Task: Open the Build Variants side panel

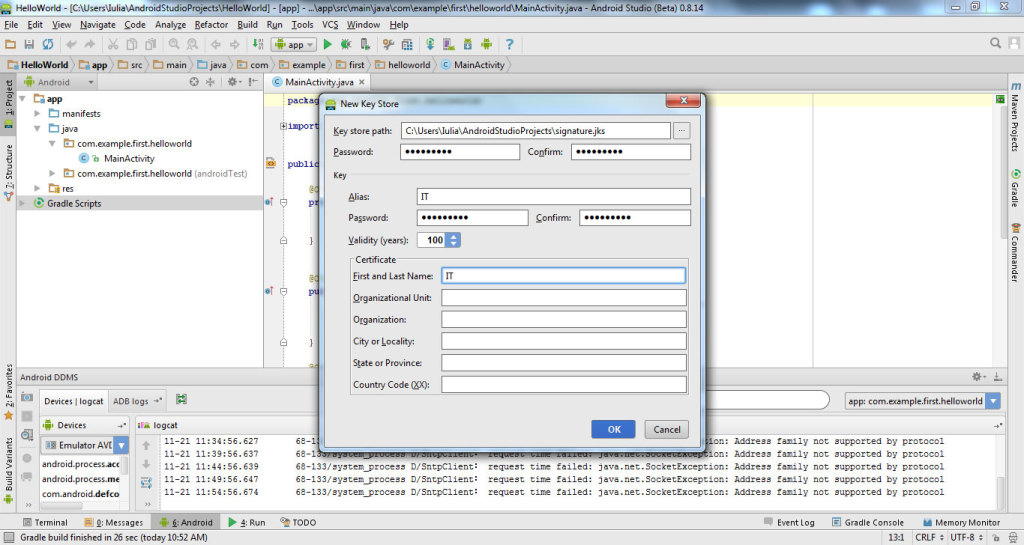Action: [8, 470]
